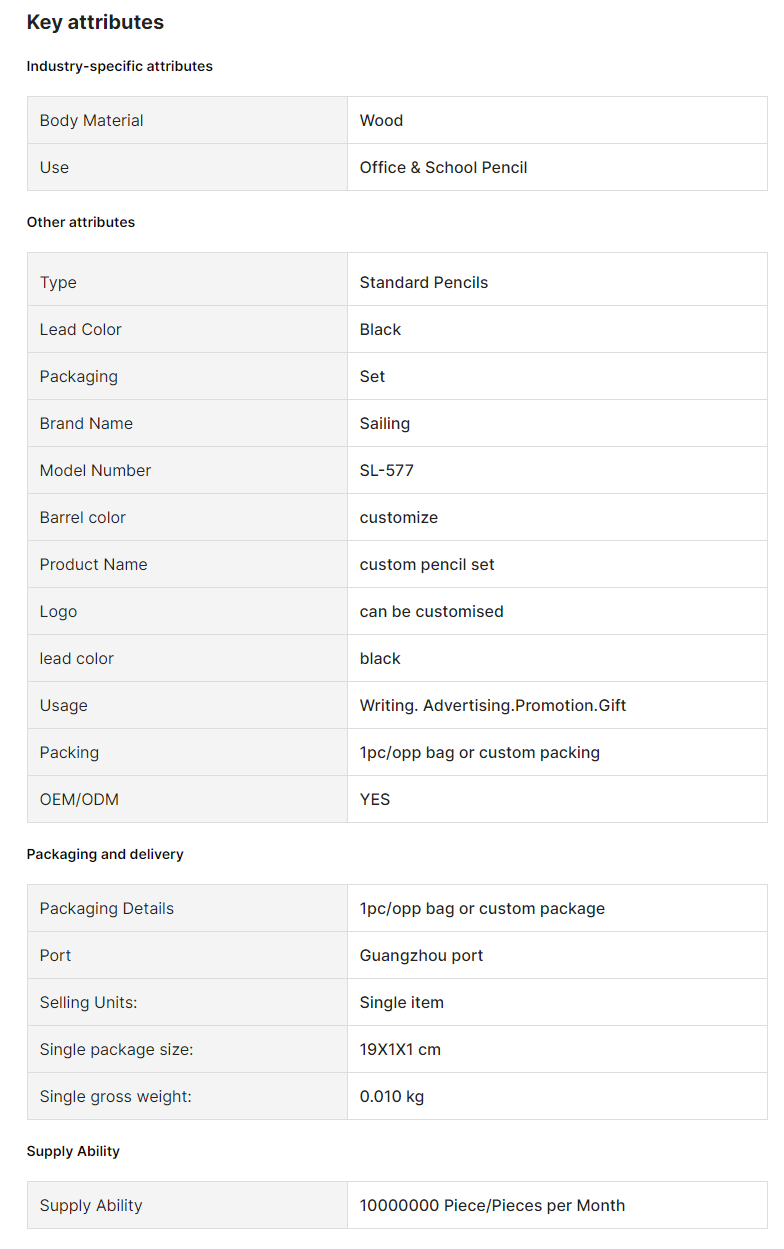Screen dimensions: 784x1249
Task: Select the Standard Pencils type value
Action: [424, 282]
